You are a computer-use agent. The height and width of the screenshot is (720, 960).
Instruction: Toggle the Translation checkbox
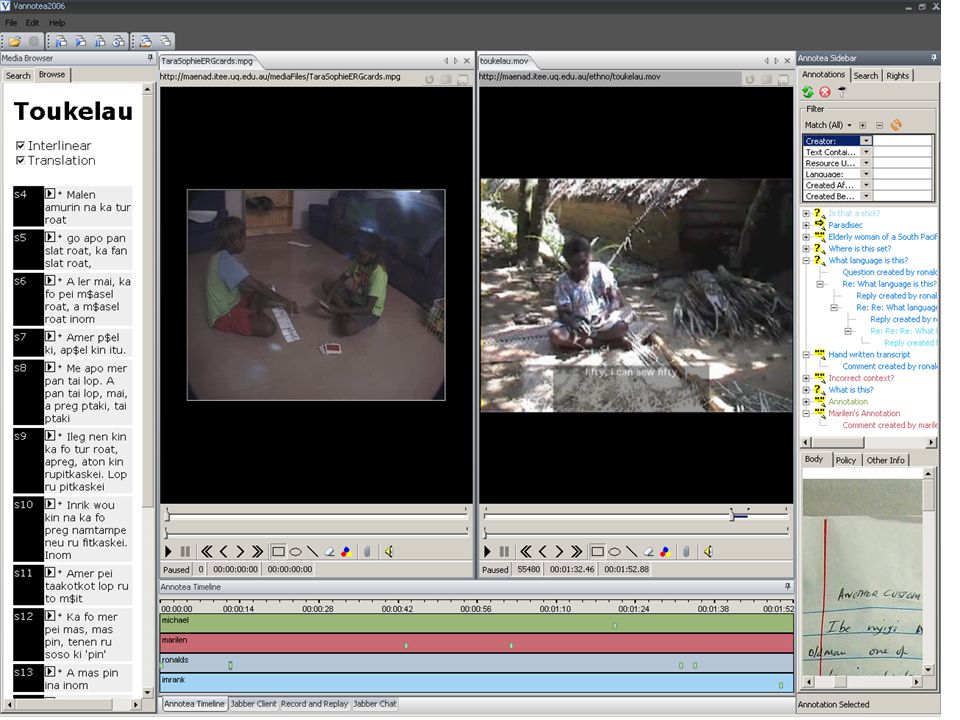(x=20, y=160)
